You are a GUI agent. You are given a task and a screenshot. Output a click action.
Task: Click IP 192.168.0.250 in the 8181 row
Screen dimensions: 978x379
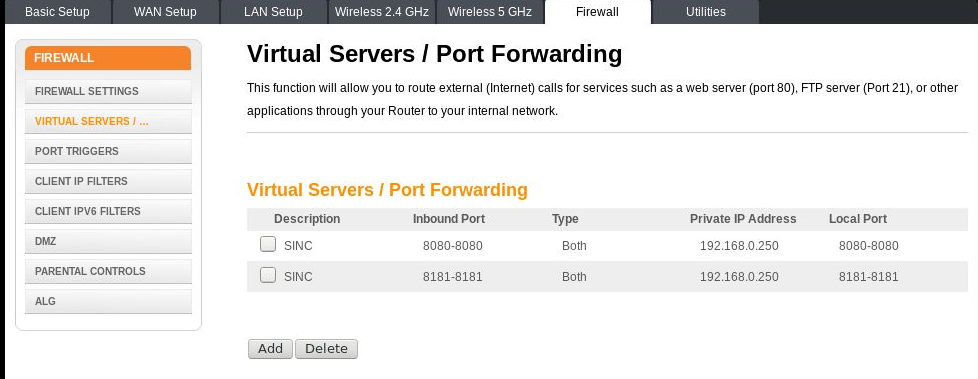pyautogui.click(x=739, y=276)
